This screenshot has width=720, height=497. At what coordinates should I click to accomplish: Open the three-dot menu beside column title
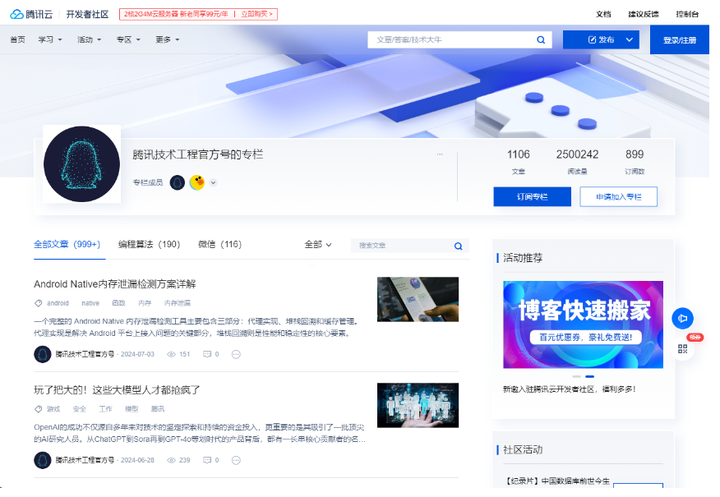click(x=440, y=154)
